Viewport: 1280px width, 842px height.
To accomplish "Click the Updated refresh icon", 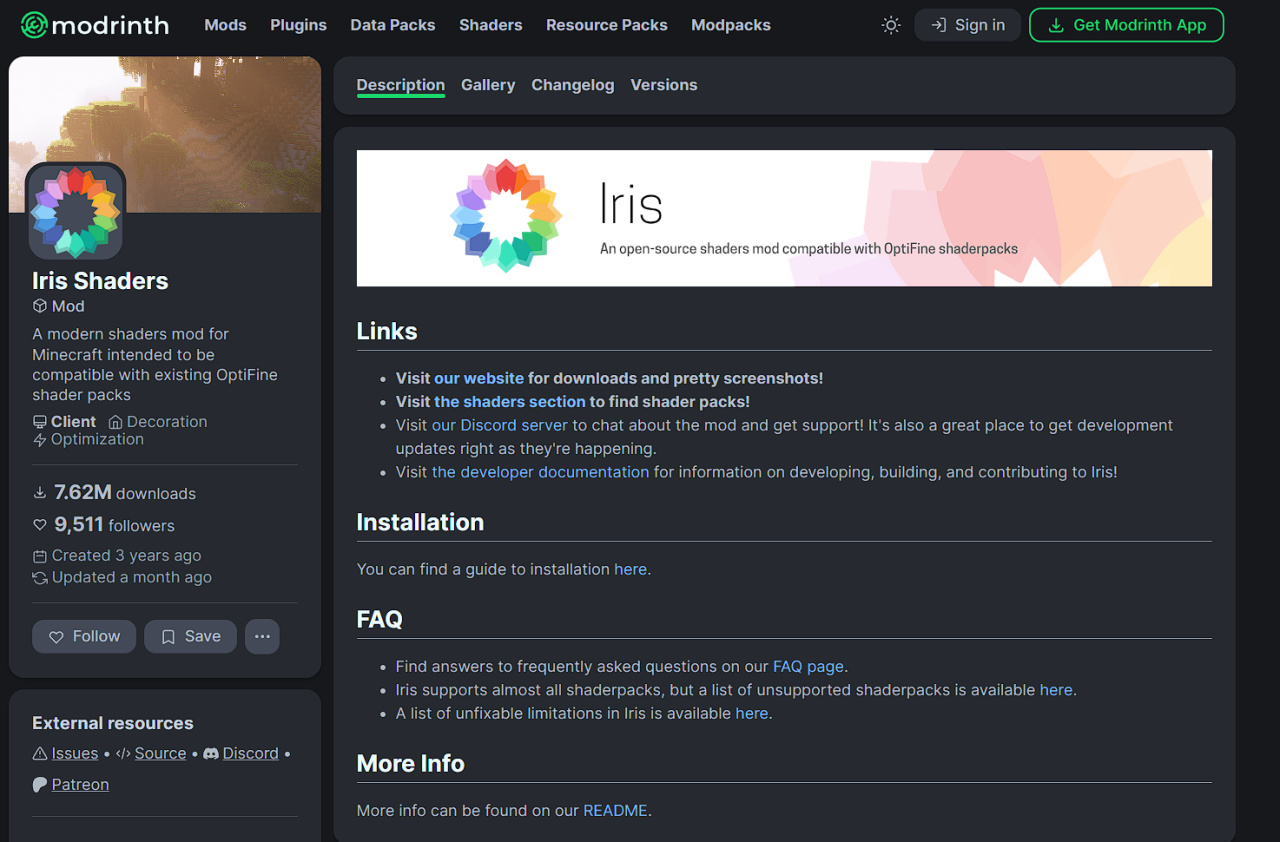I will tap(40, 577).
